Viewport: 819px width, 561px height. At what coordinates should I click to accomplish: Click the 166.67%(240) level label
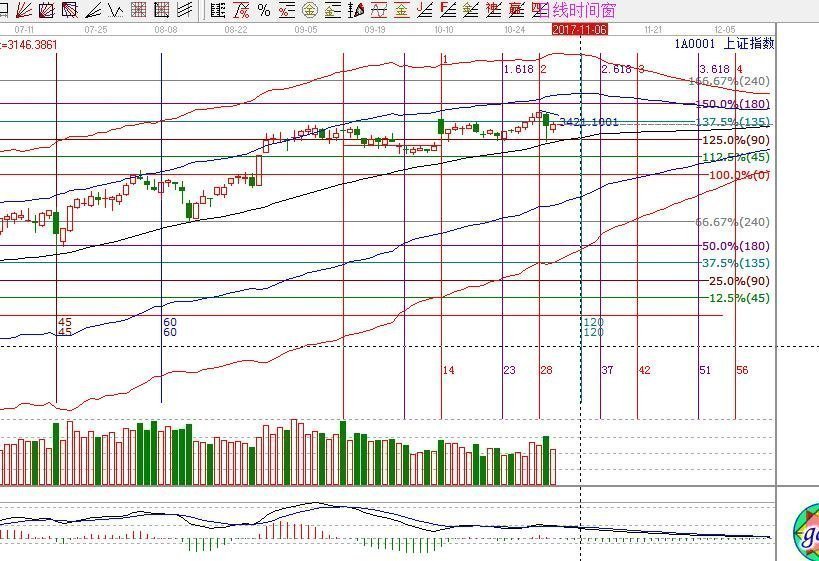coord(729,81)
